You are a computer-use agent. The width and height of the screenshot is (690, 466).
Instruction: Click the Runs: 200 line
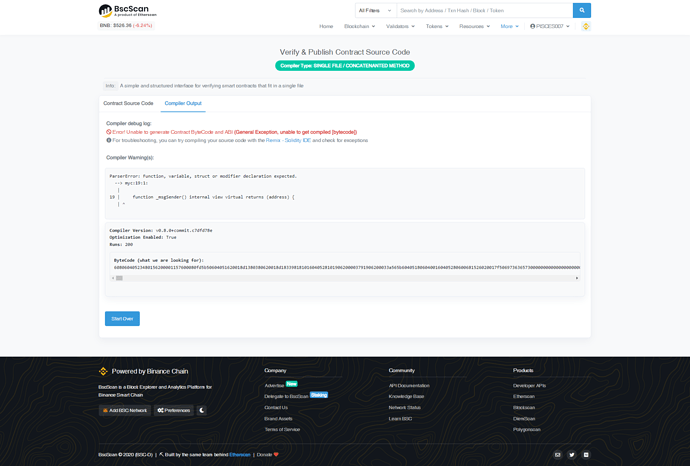[x=121, y=244]
